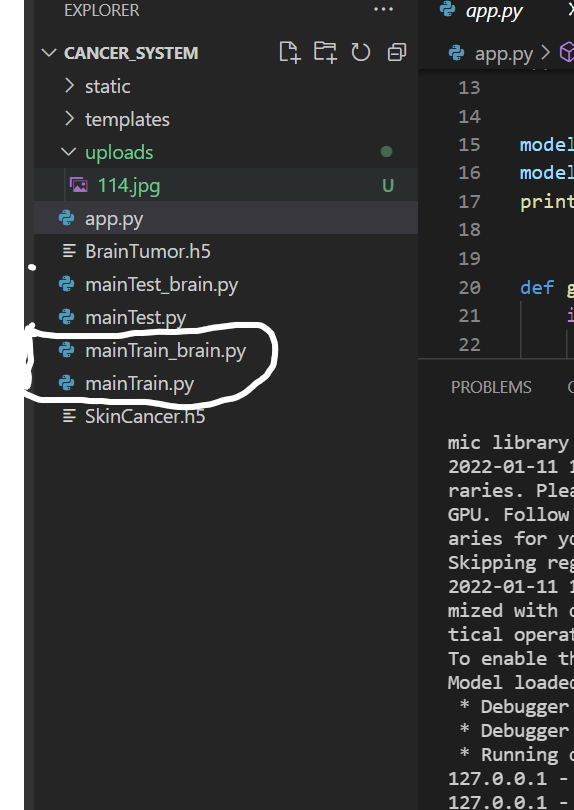Collapse all folders in Explorer

(396, 52)
